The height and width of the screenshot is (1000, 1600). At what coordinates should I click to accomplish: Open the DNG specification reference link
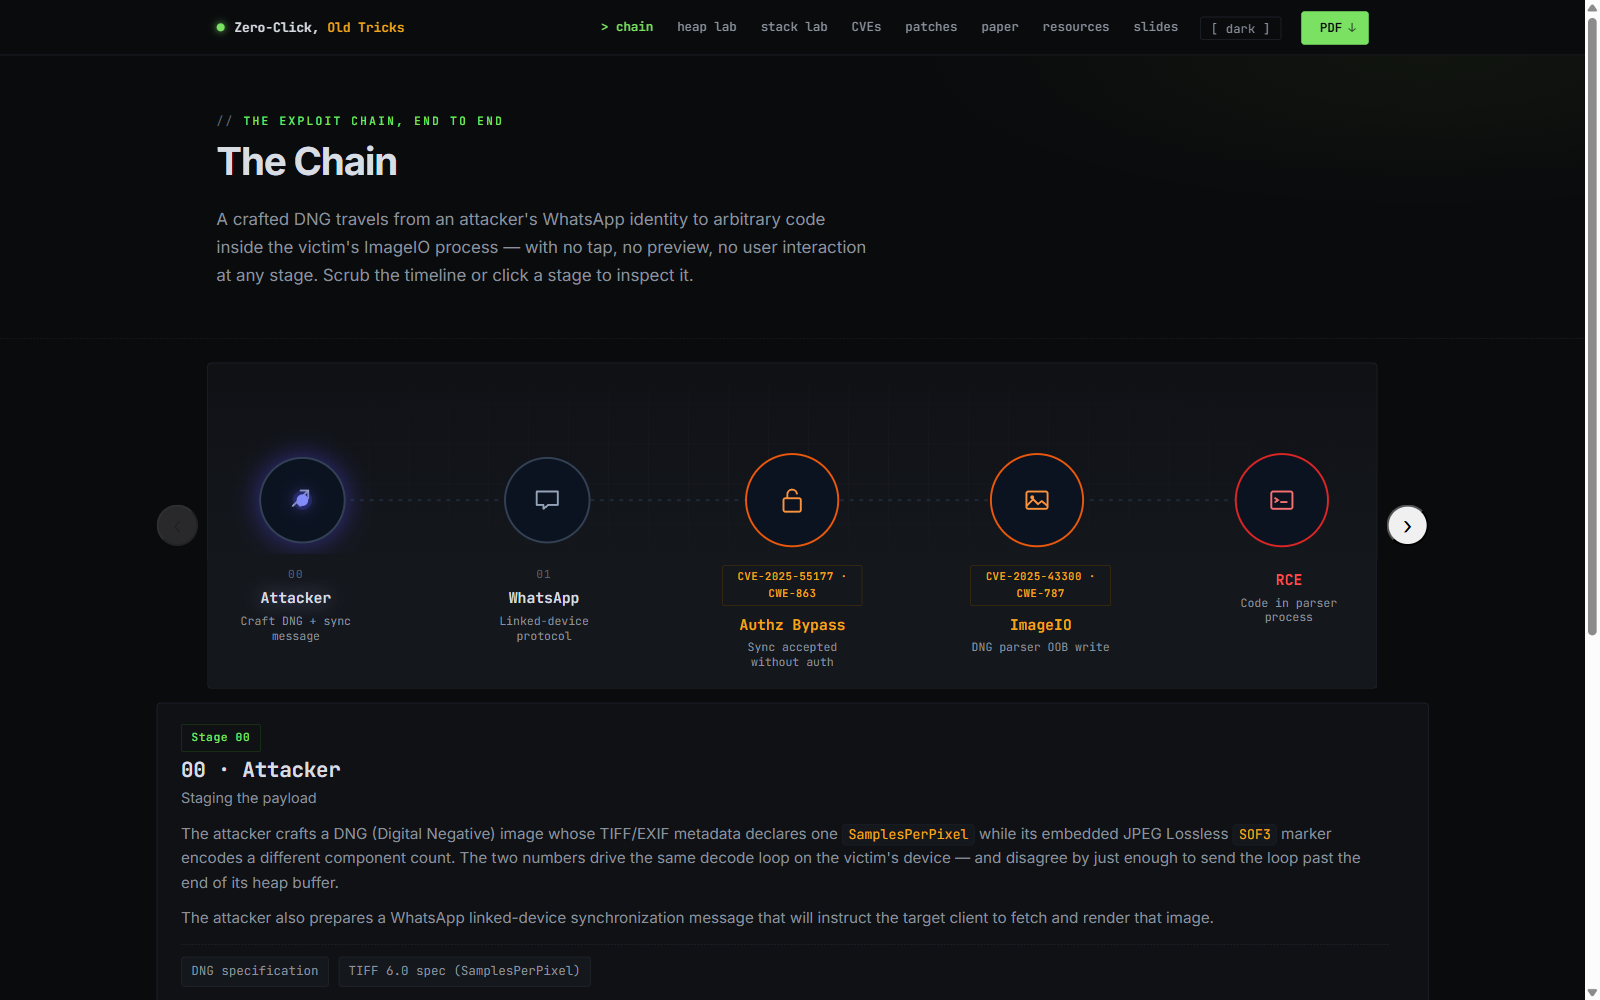pos(255,971)
